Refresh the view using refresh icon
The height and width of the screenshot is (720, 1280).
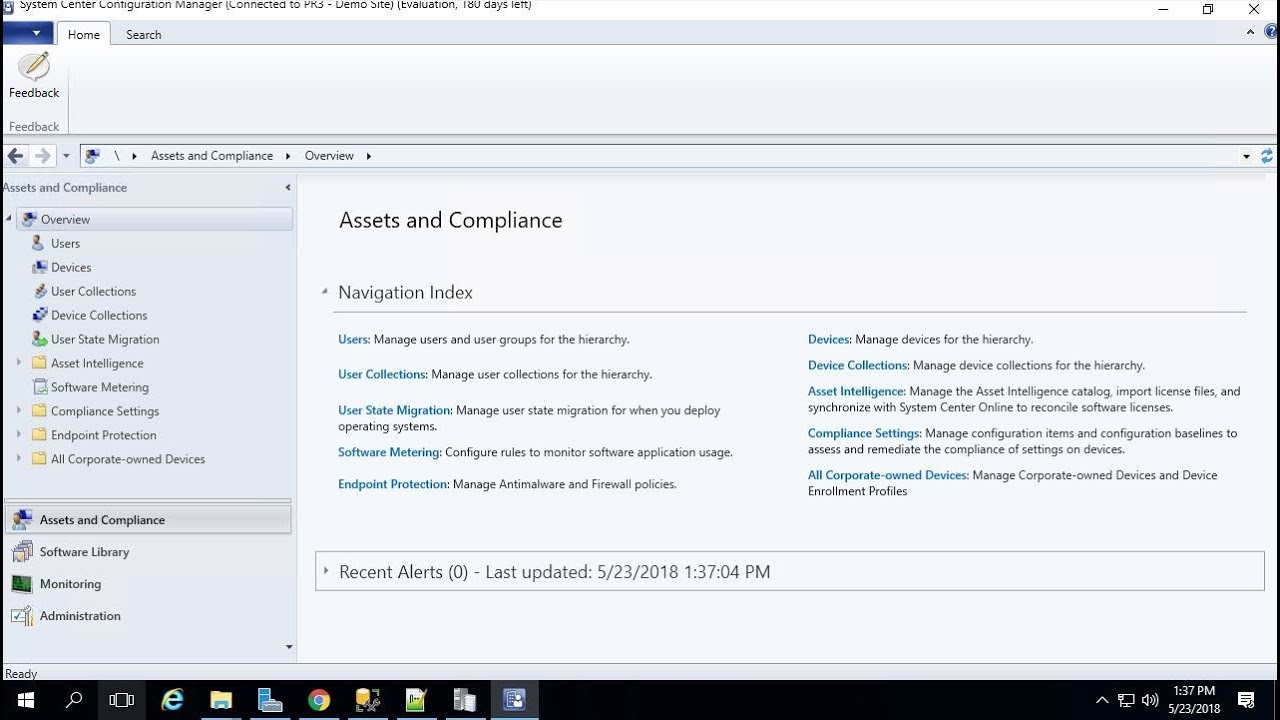click(1267, 156)
